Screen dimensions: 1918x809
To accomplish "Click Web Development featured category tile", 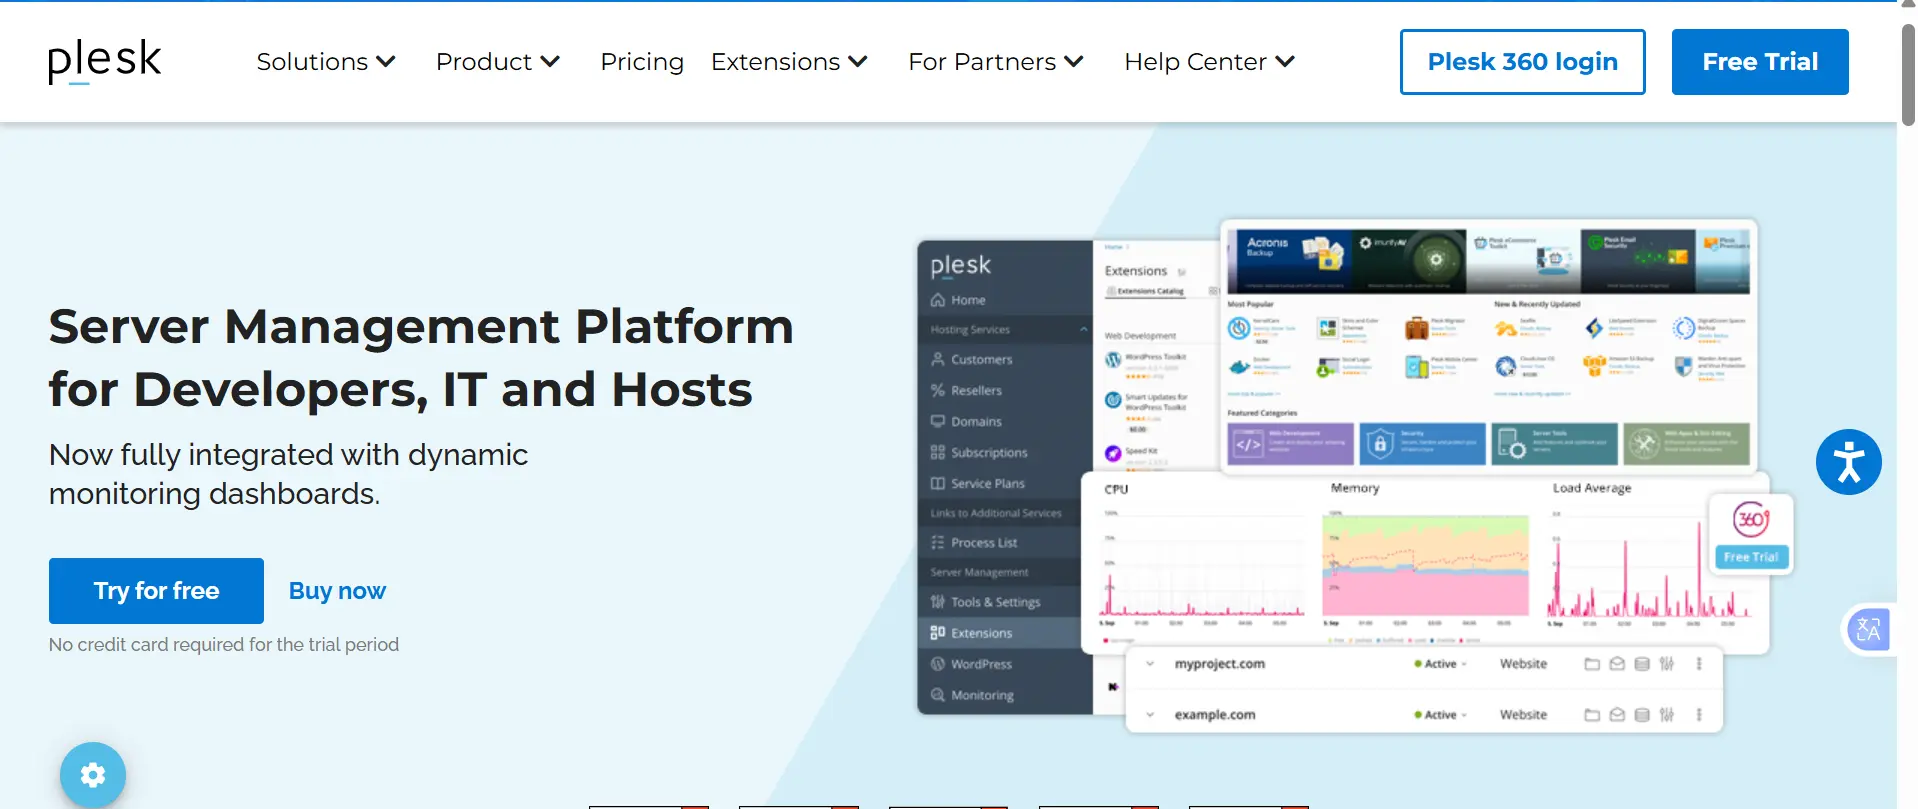I will [x=1290, y=444].
